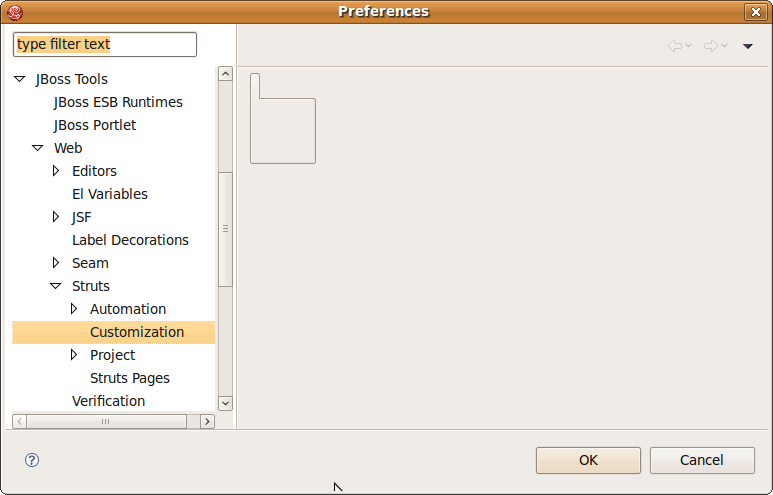Screen dimensions: 773x495
Task: Select the JBoss Tools label
Action: (x=71, y=79)
